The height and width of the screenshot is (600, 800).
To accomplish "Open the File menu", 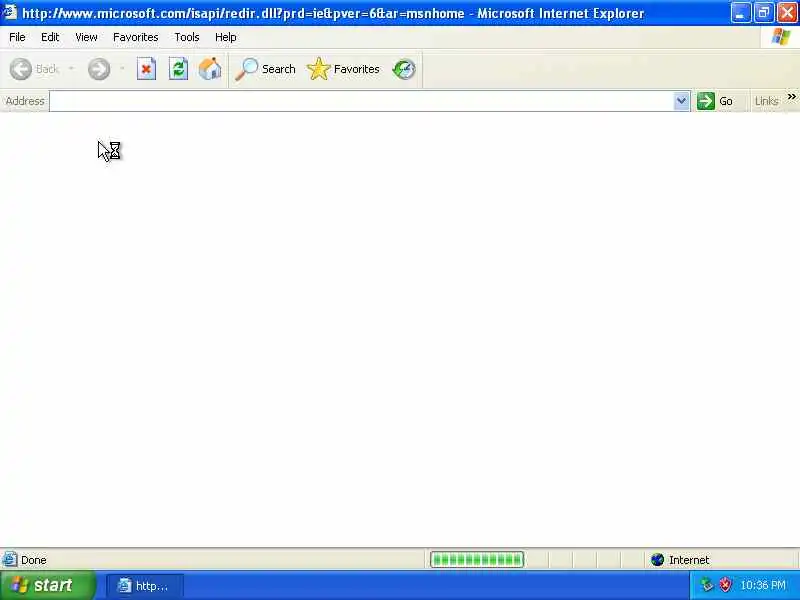I will point(17,37).
